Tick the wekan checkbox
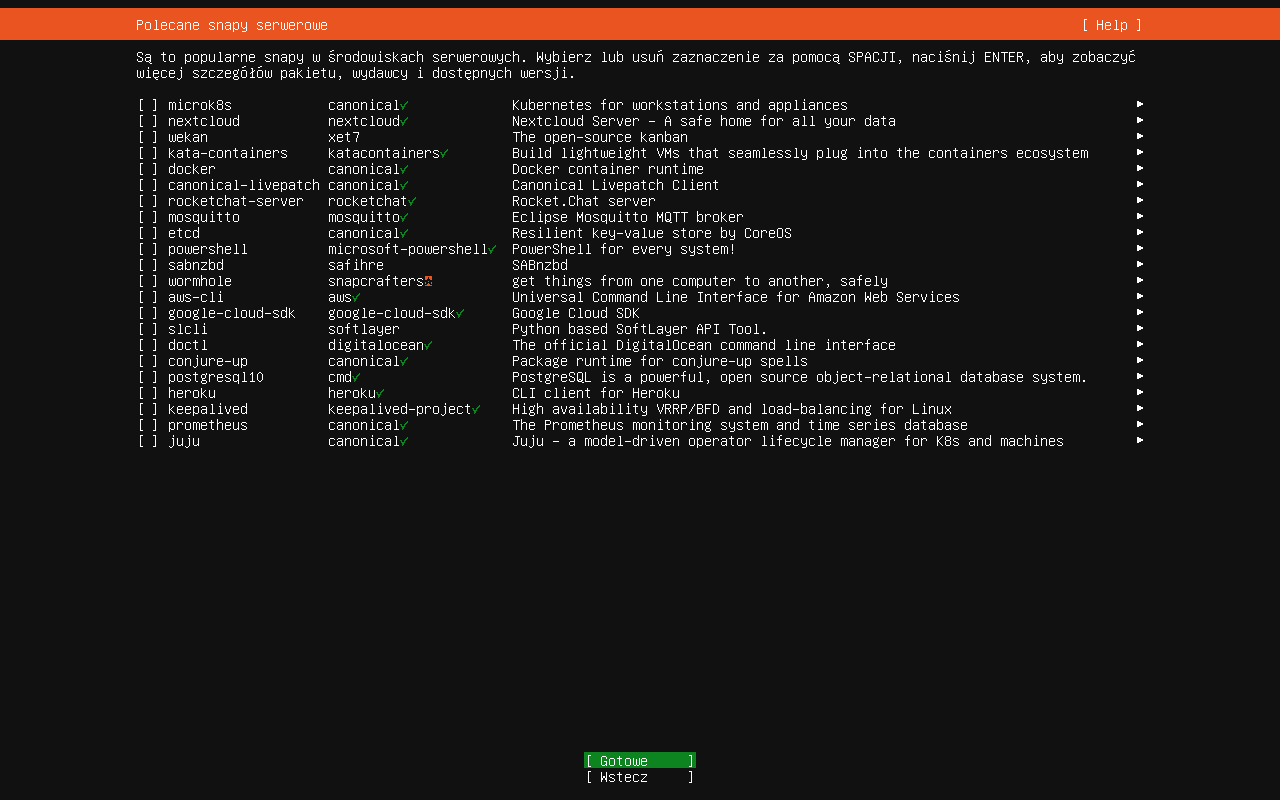Viewport: 1280px width, 800px height. coord(148,137)
